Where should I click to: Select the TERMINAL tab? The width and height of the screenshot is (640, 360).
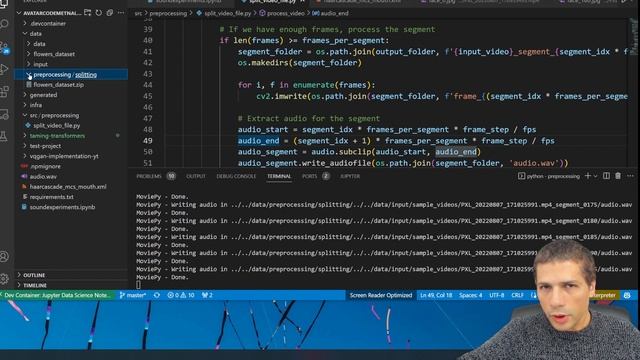[279, 176]
